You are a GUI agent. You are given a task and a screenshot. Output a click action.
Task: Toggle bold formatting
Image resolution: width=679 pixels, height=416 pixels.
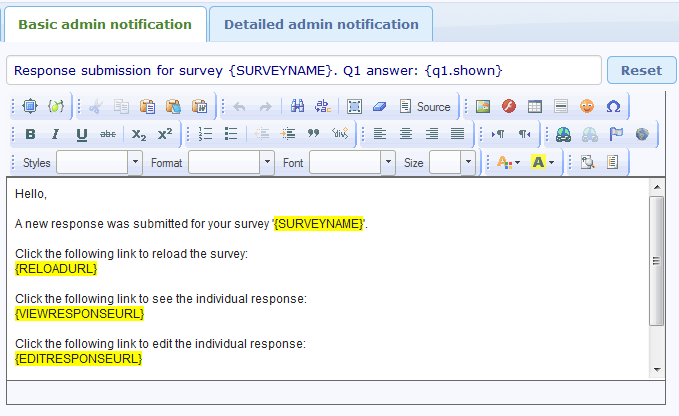tap(30, 134)
